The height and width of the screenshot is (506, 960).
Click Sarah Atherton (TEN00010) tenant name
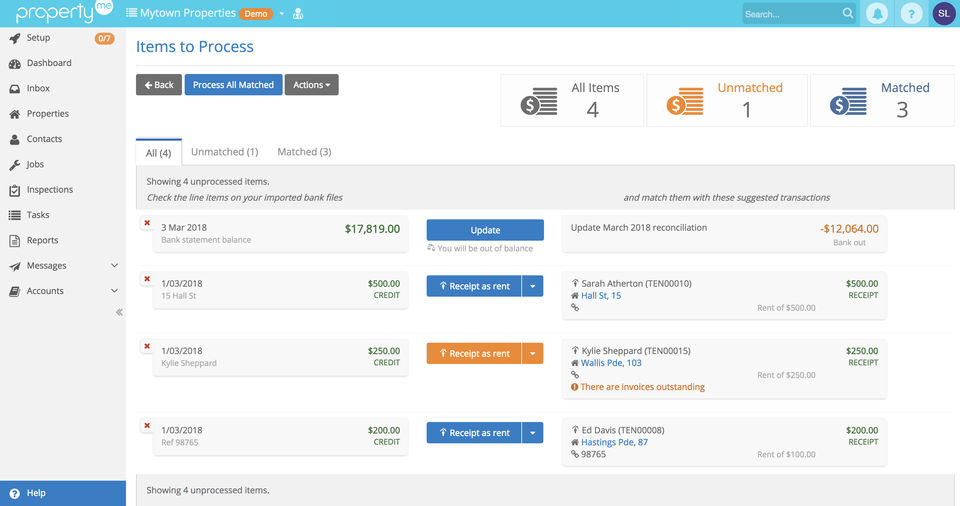[636, 283]
